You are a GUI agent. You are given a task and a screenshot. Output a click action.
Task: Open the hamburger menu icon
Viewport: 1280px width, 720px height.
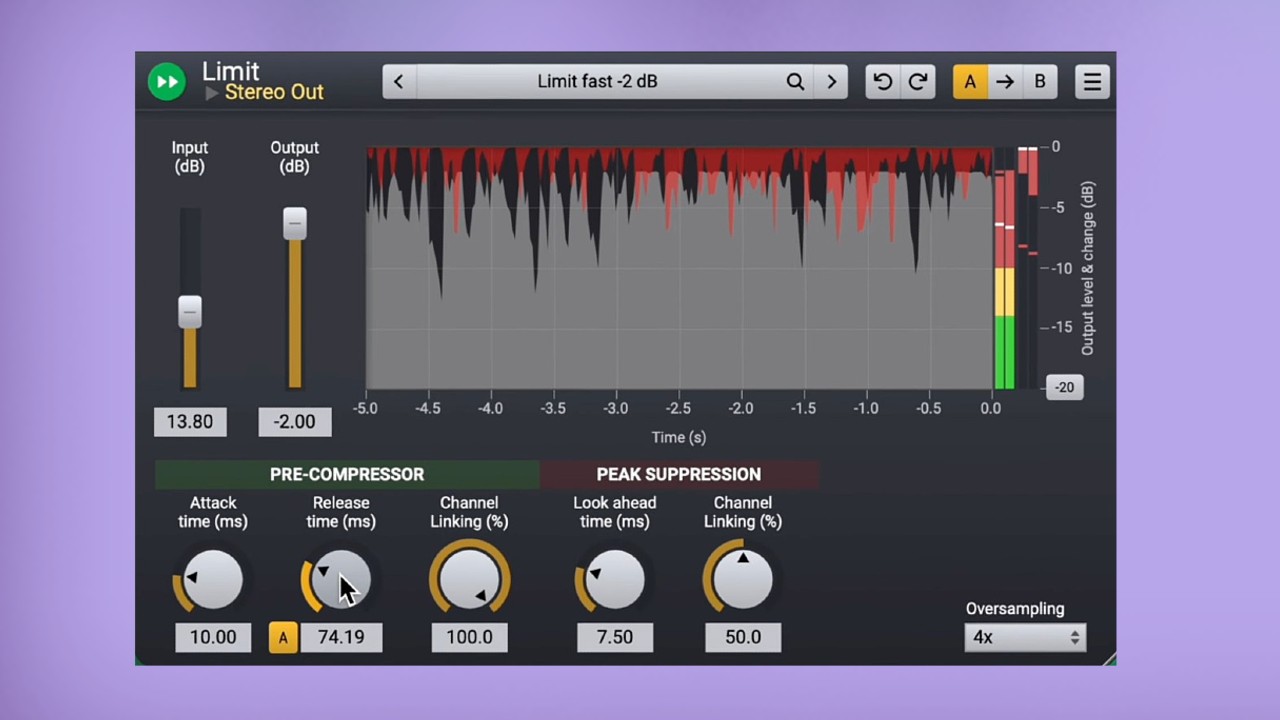[x=1091, y=81]
